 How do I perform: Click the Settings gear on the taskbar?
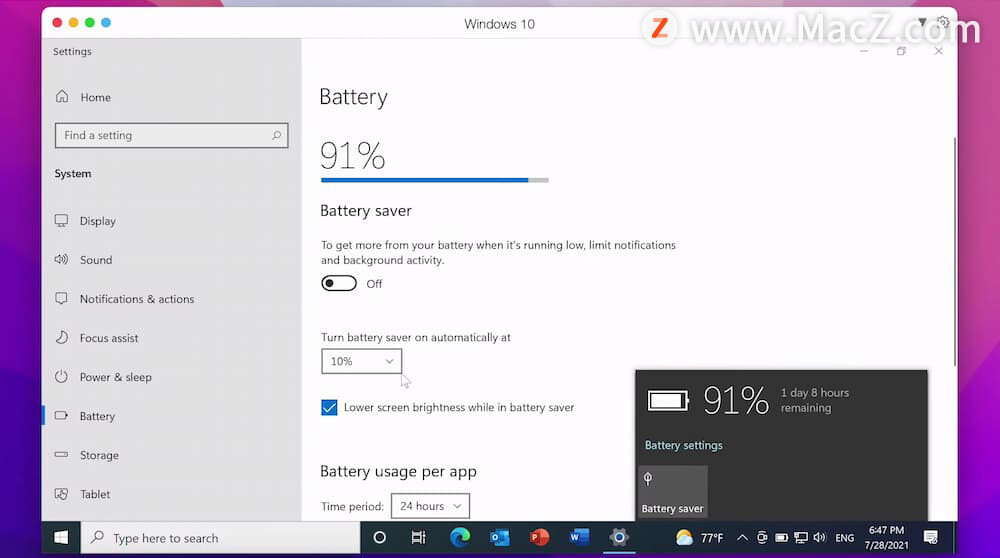pyautogui.click(x=619, y=538)
